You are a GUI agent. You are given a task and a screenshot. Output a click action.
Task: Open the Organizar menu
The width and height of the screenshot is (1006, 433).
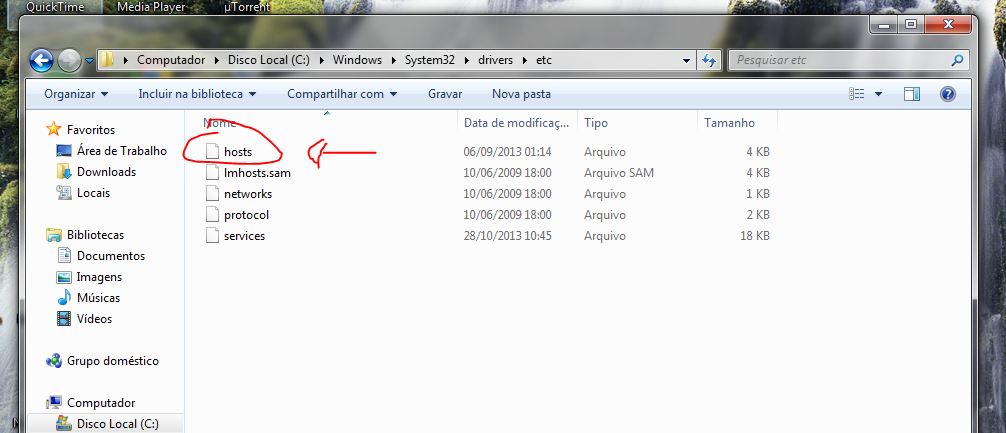(x=76, y=94)
